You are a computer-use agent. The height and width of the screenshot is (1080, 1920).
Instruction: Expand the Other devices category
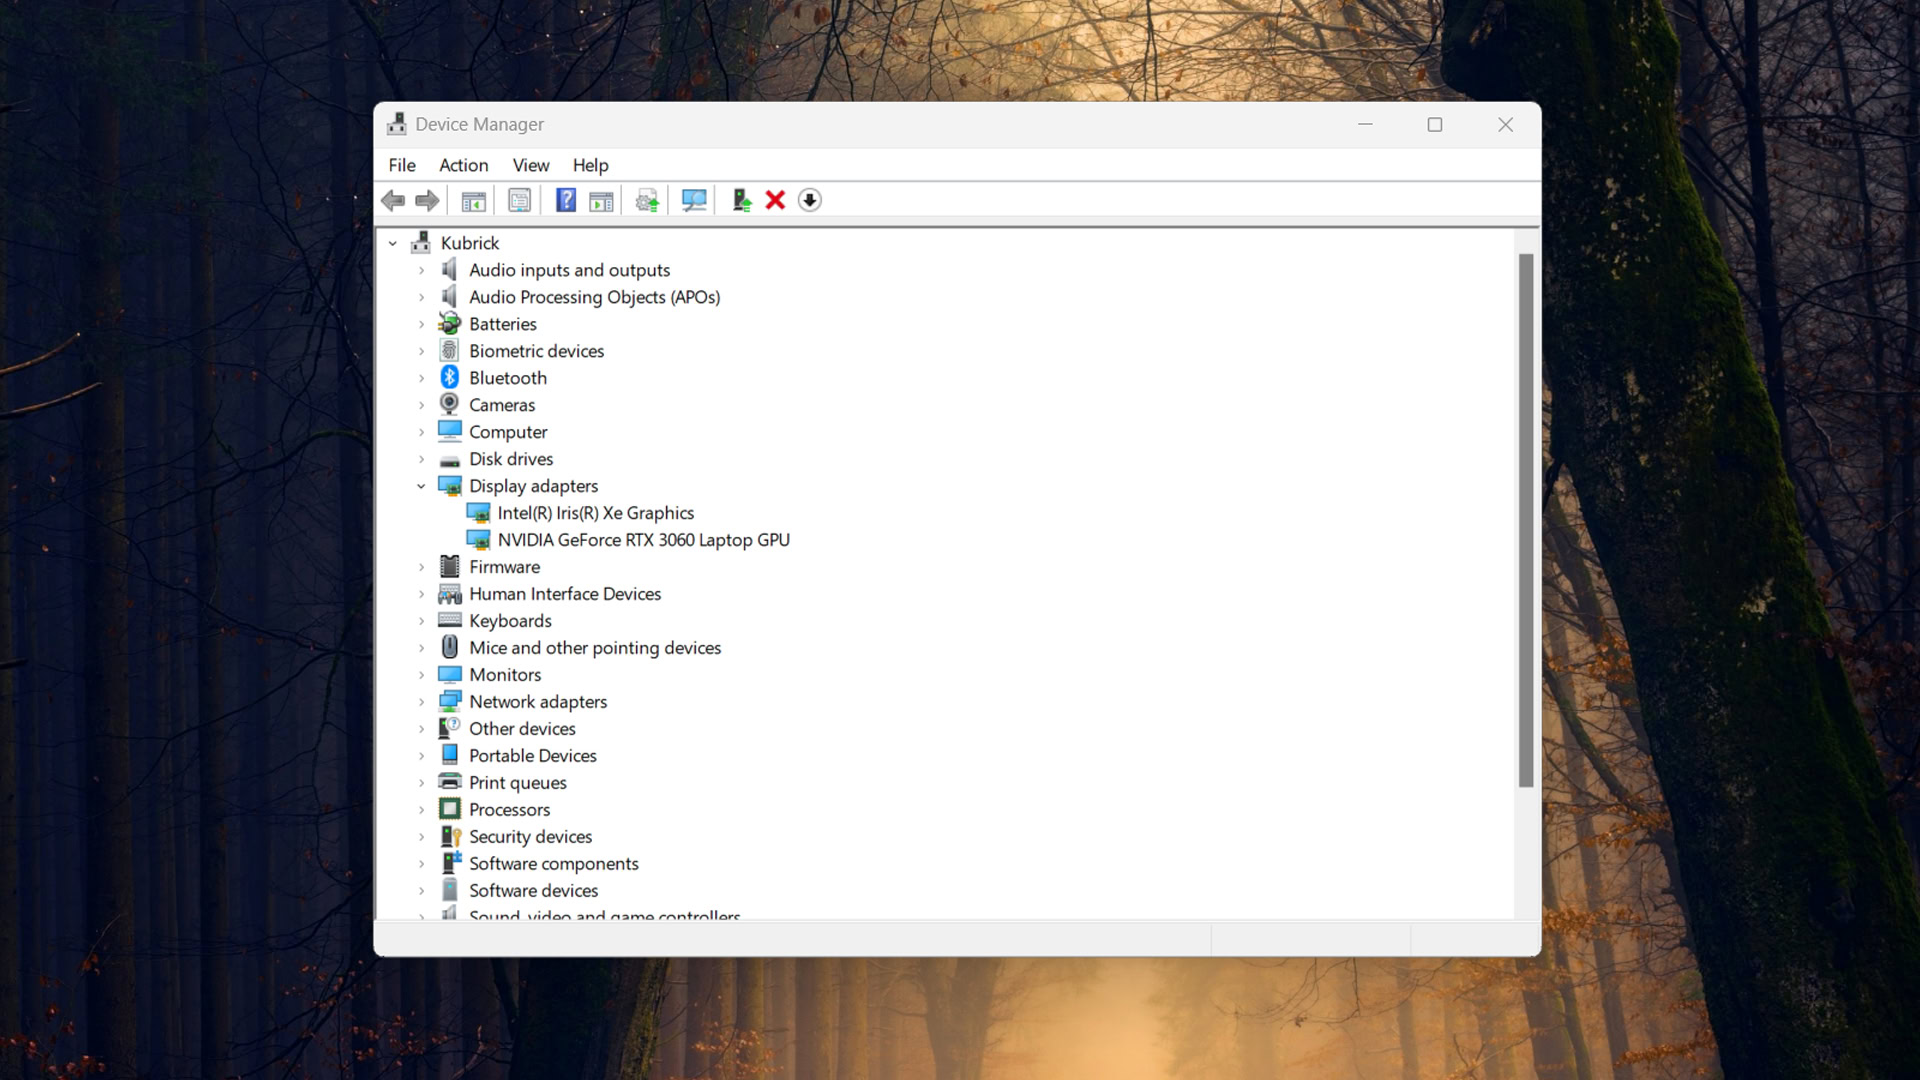point(421,729)
